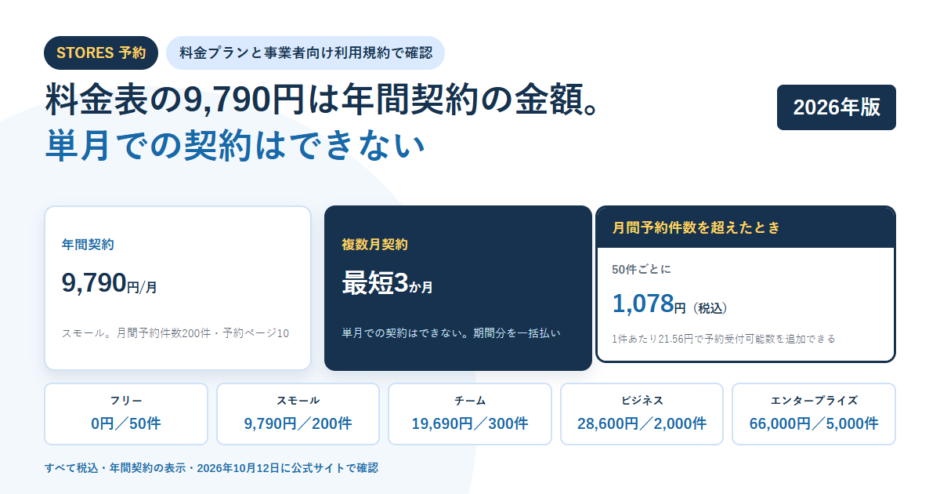Viewport: 940px width, 494px height.
Task: Click the 2026年版 badge
Action: pos(836,107)
